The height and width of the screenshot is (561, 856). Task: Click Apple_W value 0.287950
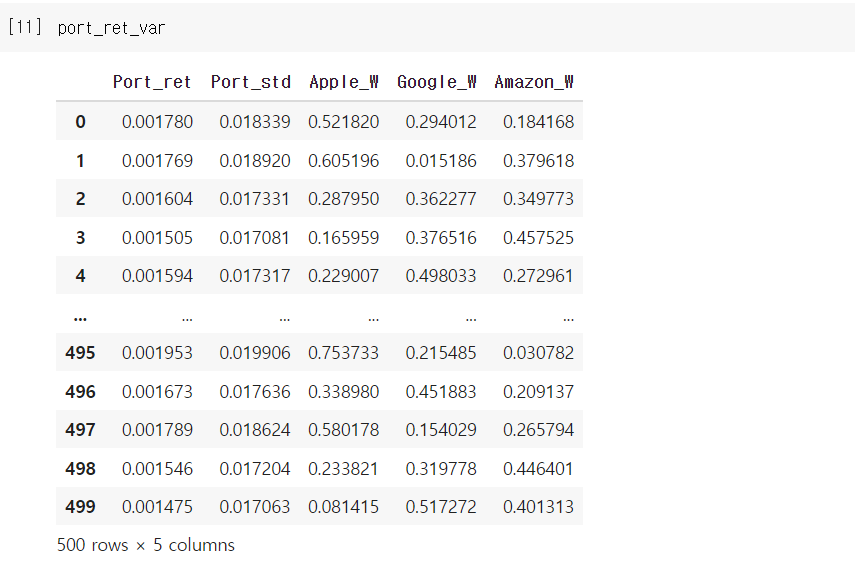(343, 199)
